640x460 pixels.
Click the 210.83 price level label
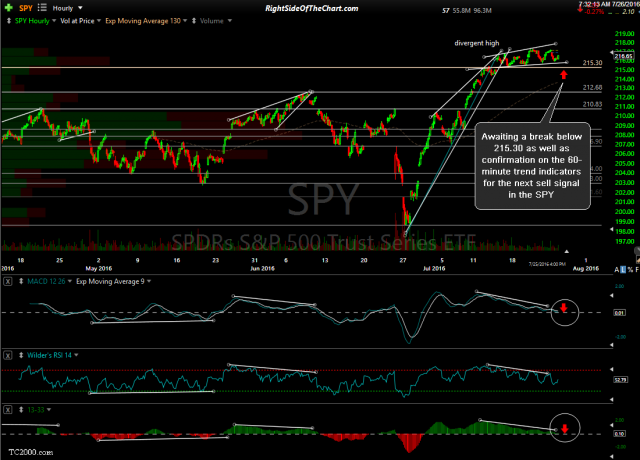(x=592, y=104)
